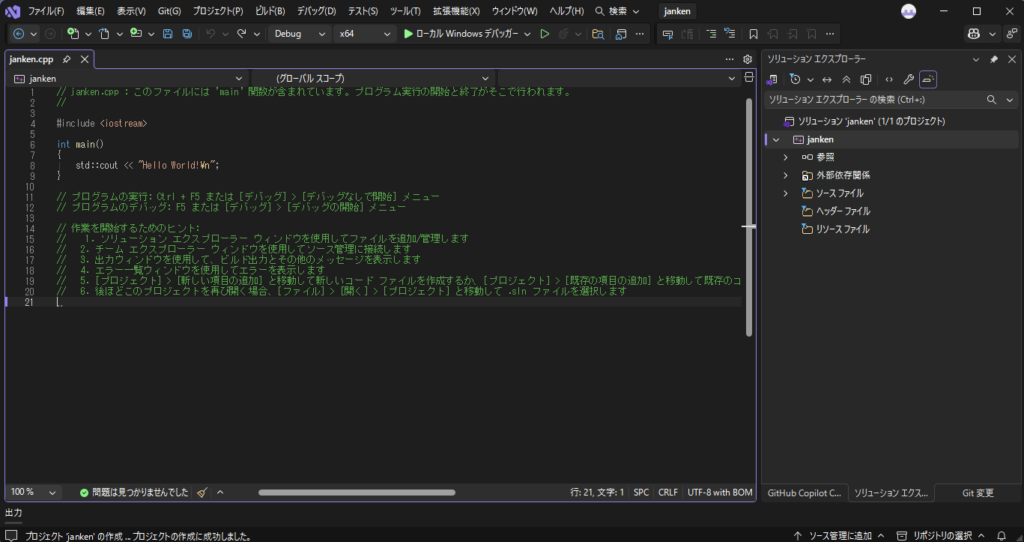Screen dimensions: 1024x542
Task: Click the Save janken.cpp single-disk icon
Action: tap(168, 34)
